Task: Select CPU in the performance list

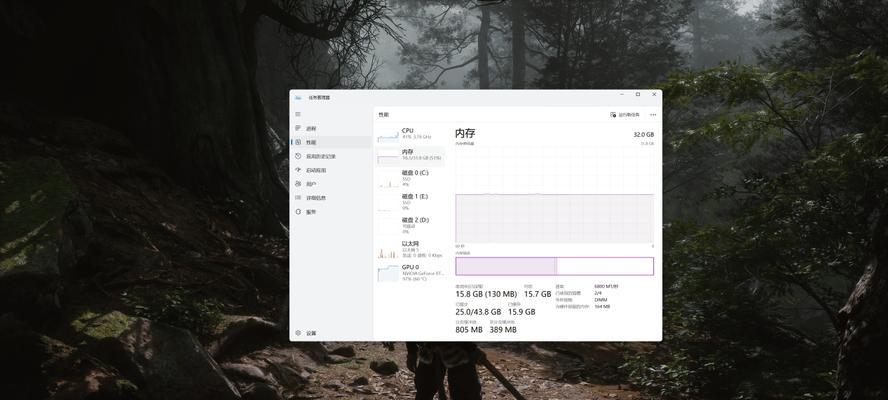Action: point(410,134)
